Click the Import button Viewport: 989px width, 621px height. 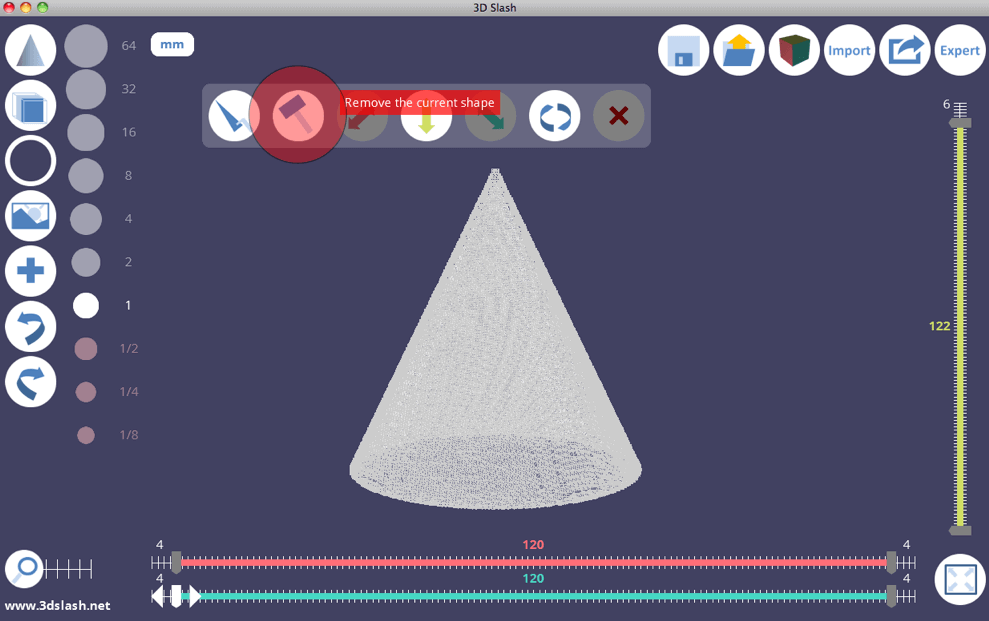tap(849, 51)
